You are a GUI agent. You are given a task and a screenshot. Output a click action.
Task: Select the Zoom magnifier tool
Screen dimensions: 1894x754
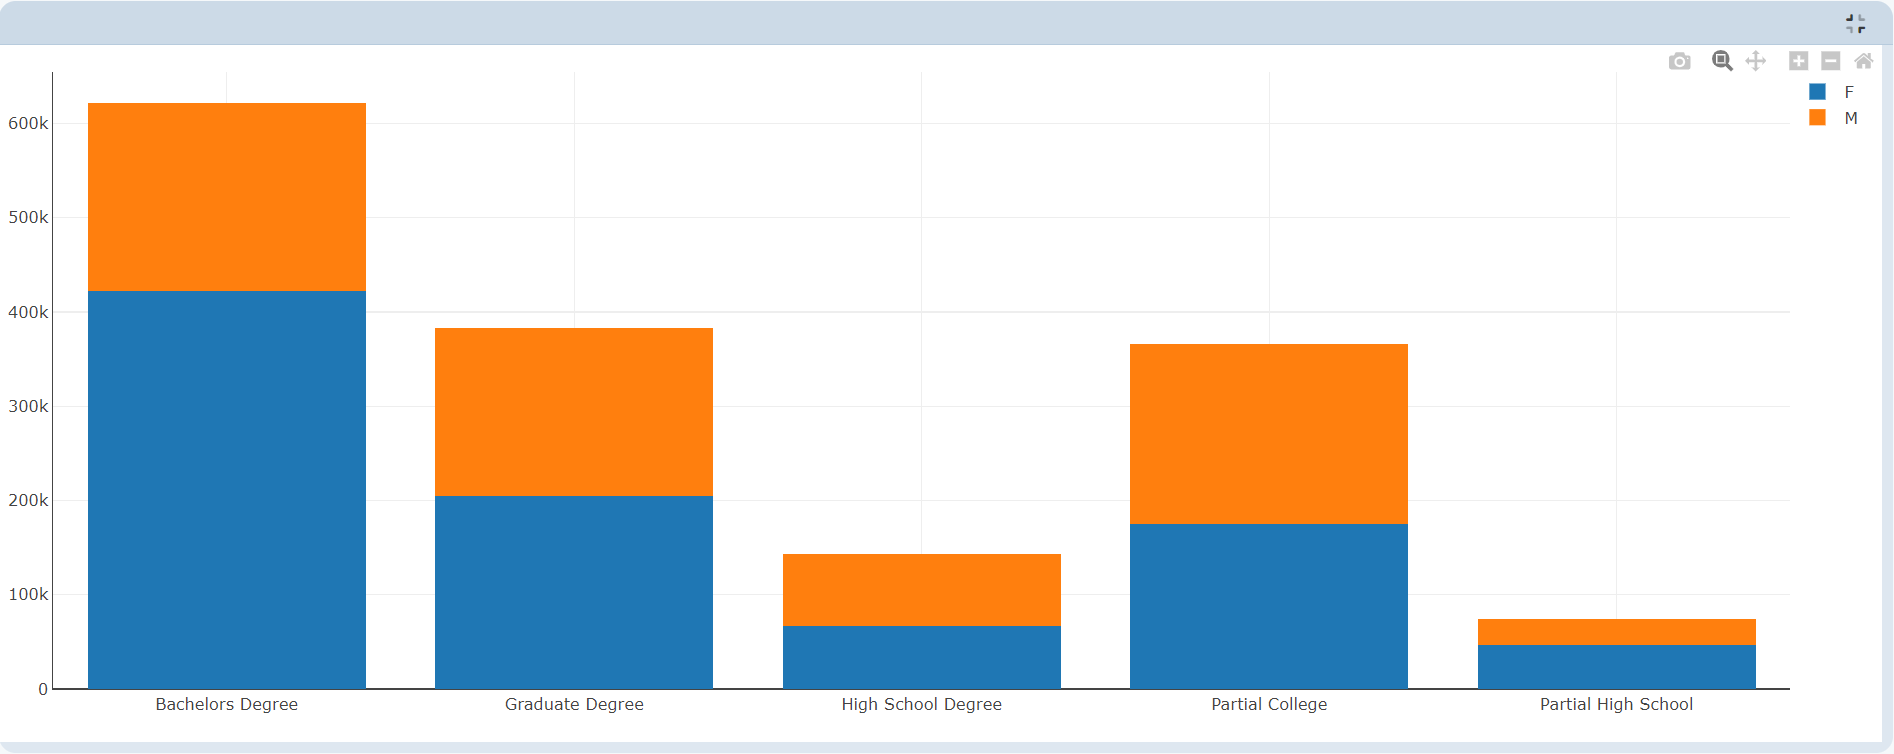pos(1721,61)
